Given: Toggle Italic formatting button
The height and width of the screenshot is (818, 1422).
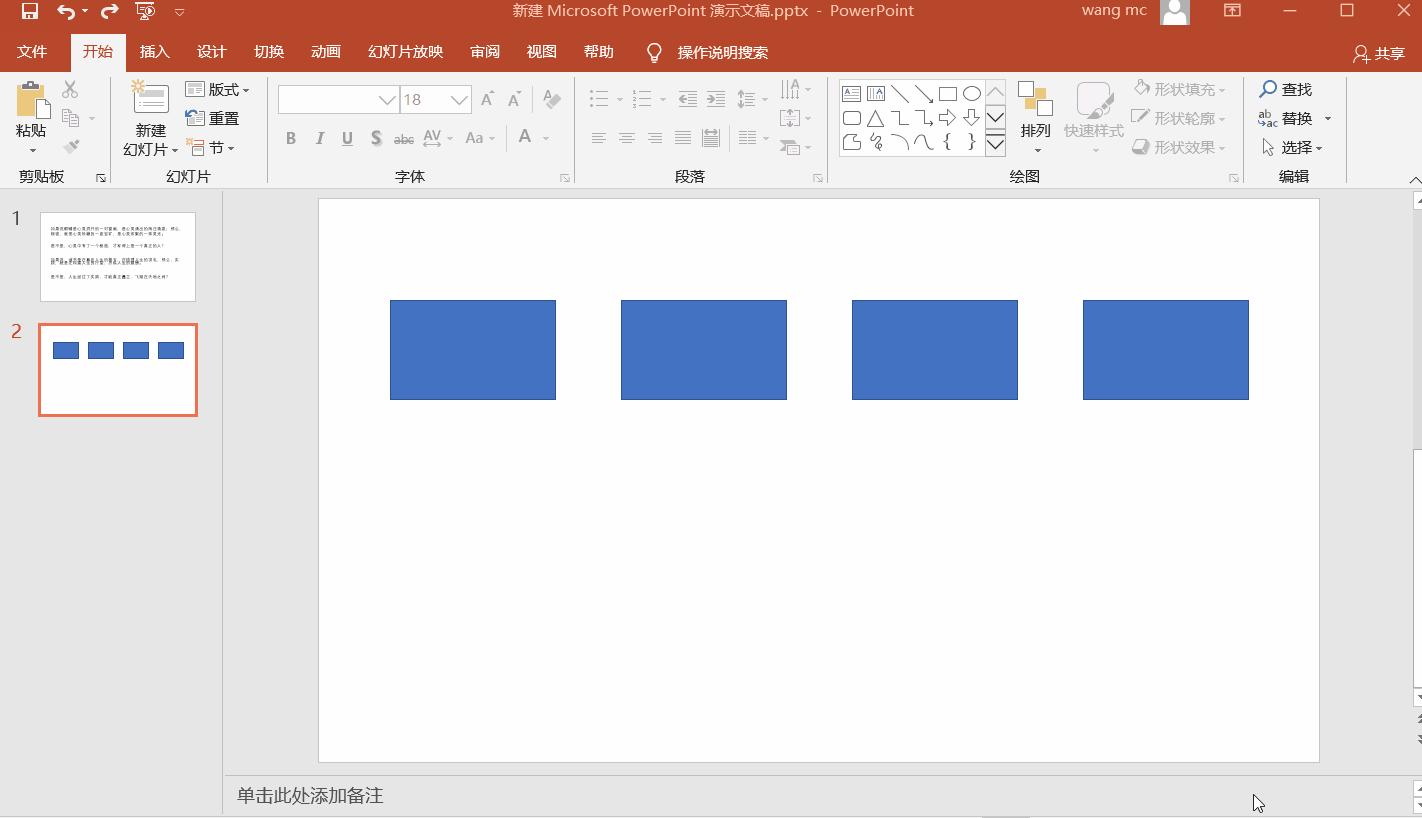Looking at the screenshot, I should (x=320, y=138).
